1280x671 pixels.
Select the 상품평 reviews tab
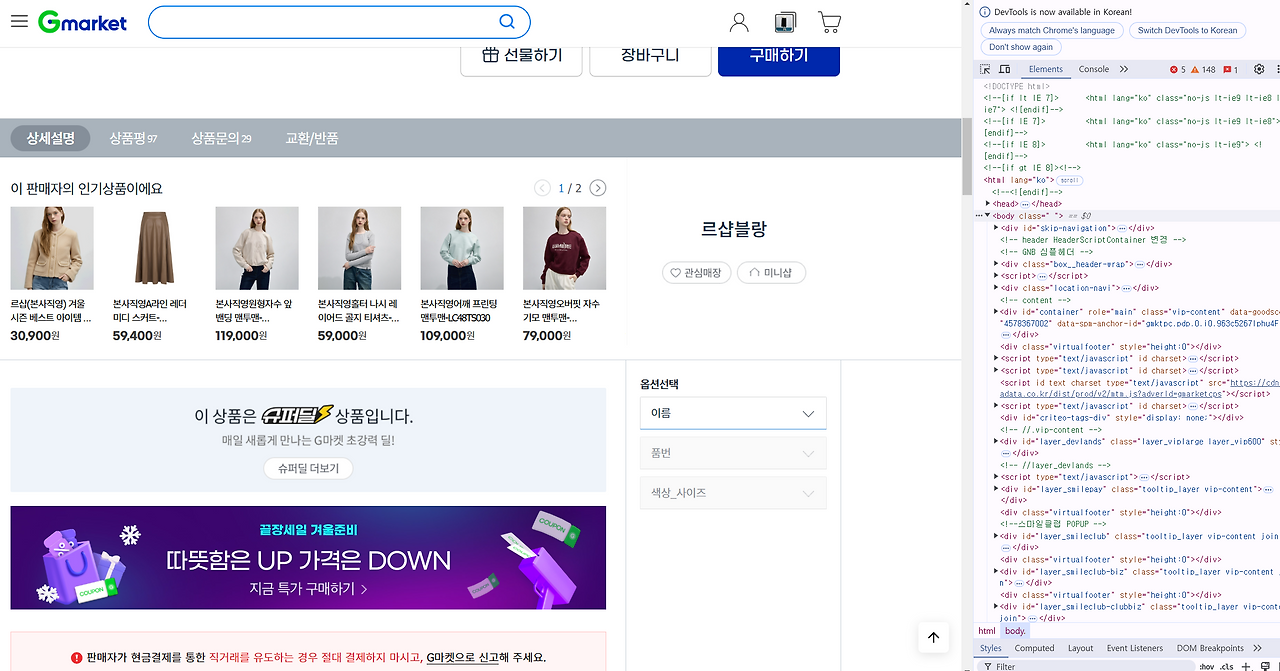[x=133, y=138]
